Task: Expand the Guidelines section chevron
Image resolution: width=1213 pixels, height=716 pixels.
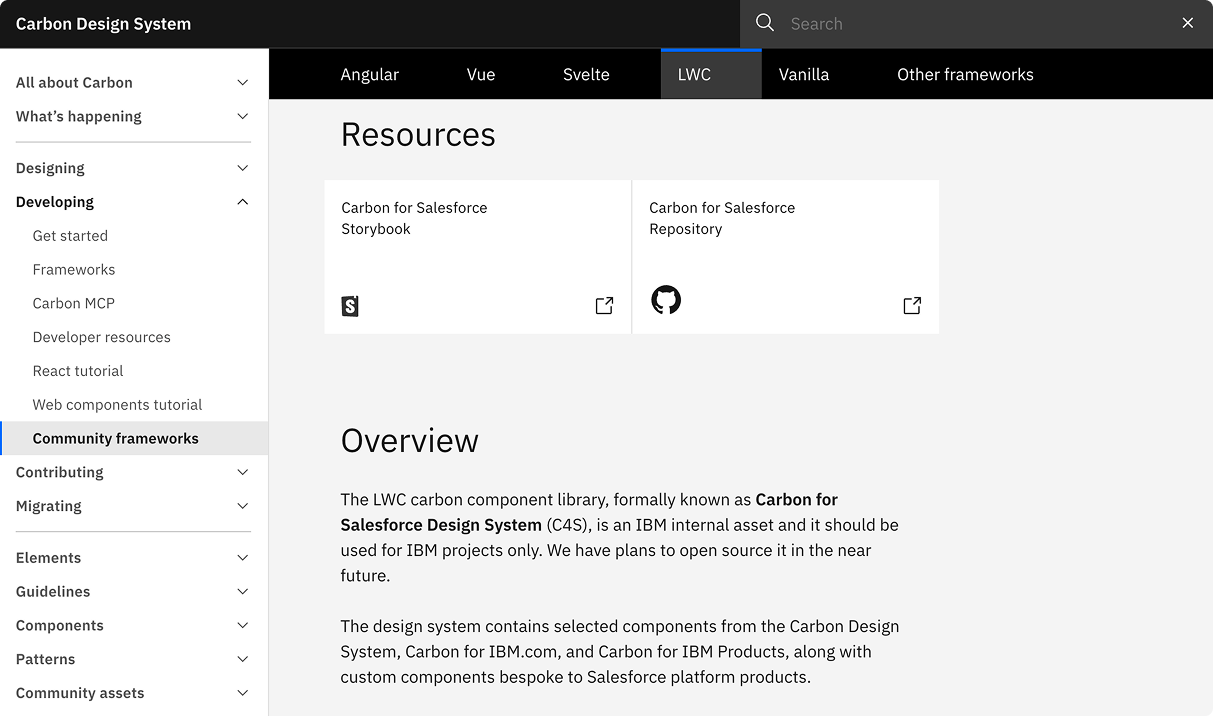Action: point(242,592)
